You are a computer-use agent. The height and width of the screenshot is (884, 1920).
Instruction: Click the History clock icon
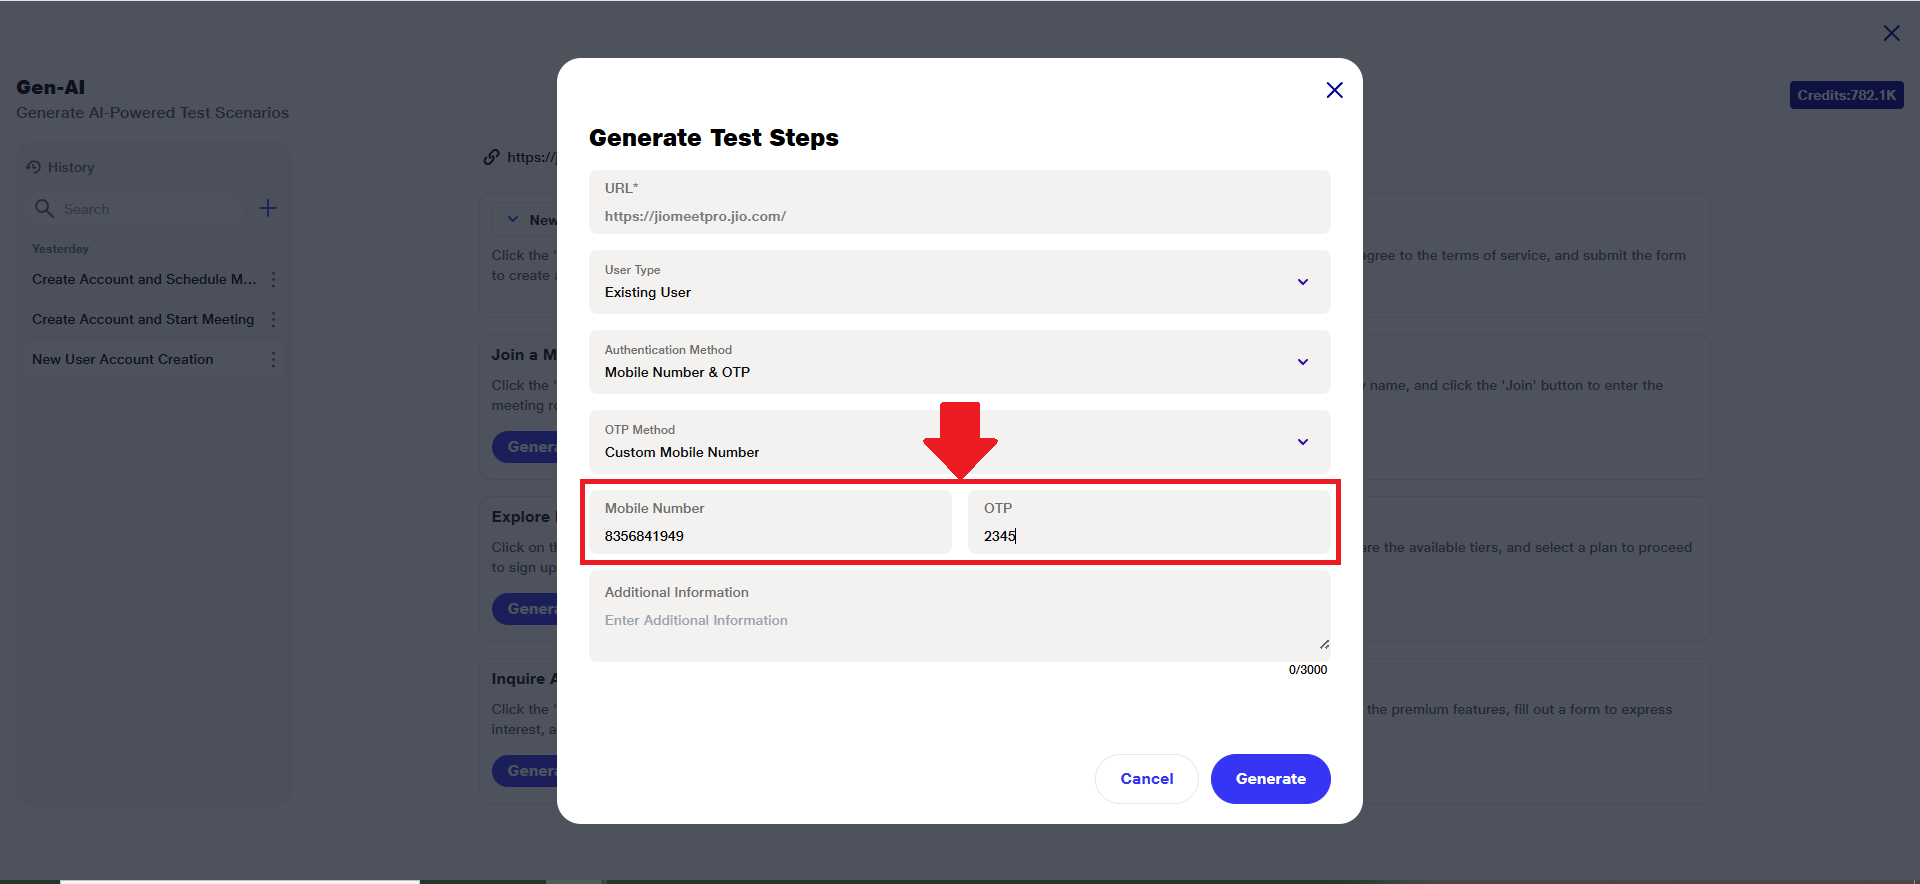click(34, 167)
